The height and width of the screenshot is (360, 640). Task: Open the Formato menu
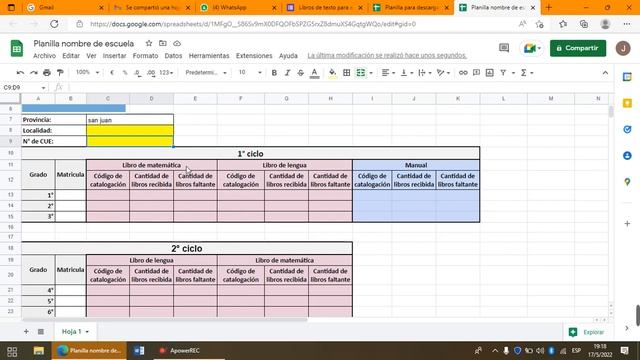tap(145, 56)
